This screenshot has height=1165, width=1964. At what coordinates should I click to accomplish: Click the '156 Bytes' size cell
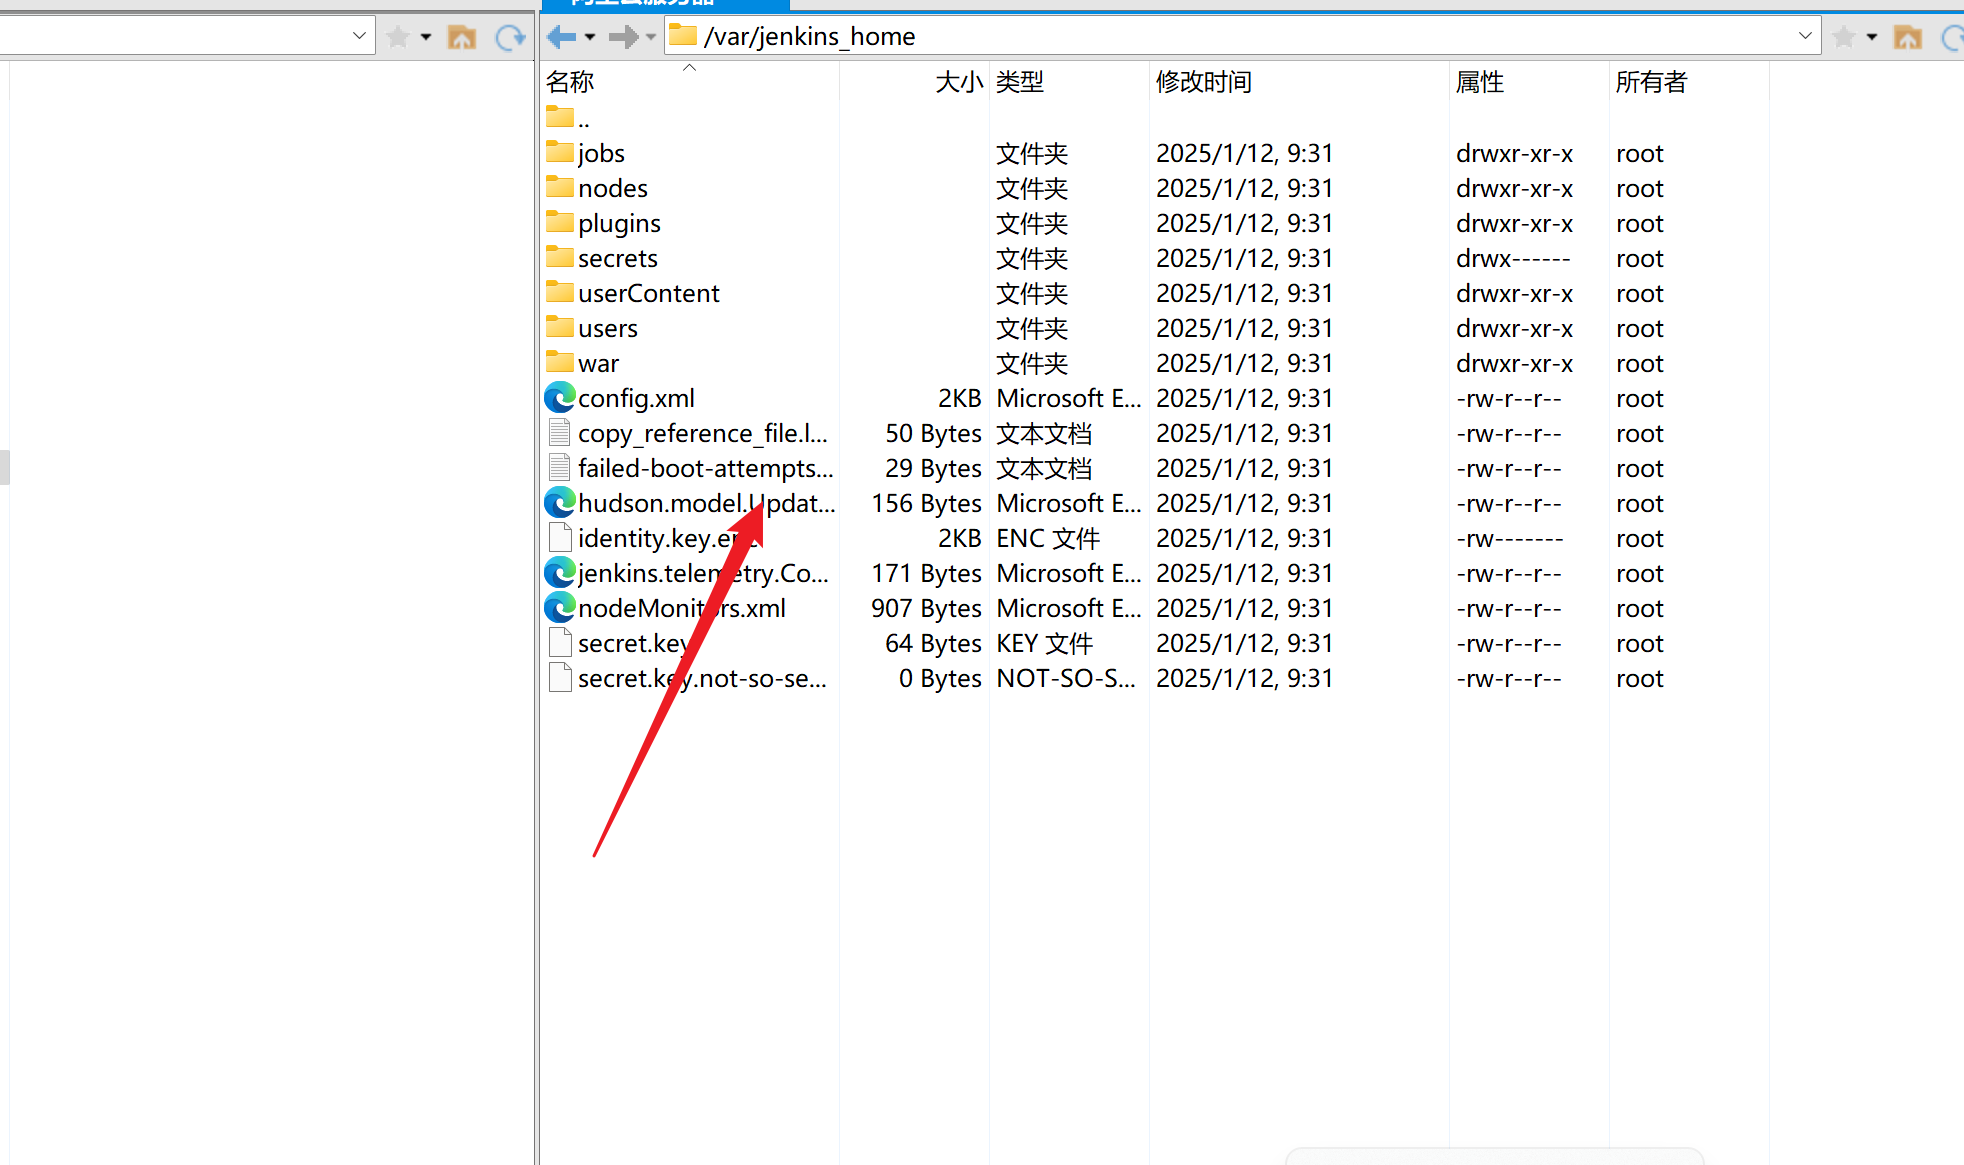point(926,503)
